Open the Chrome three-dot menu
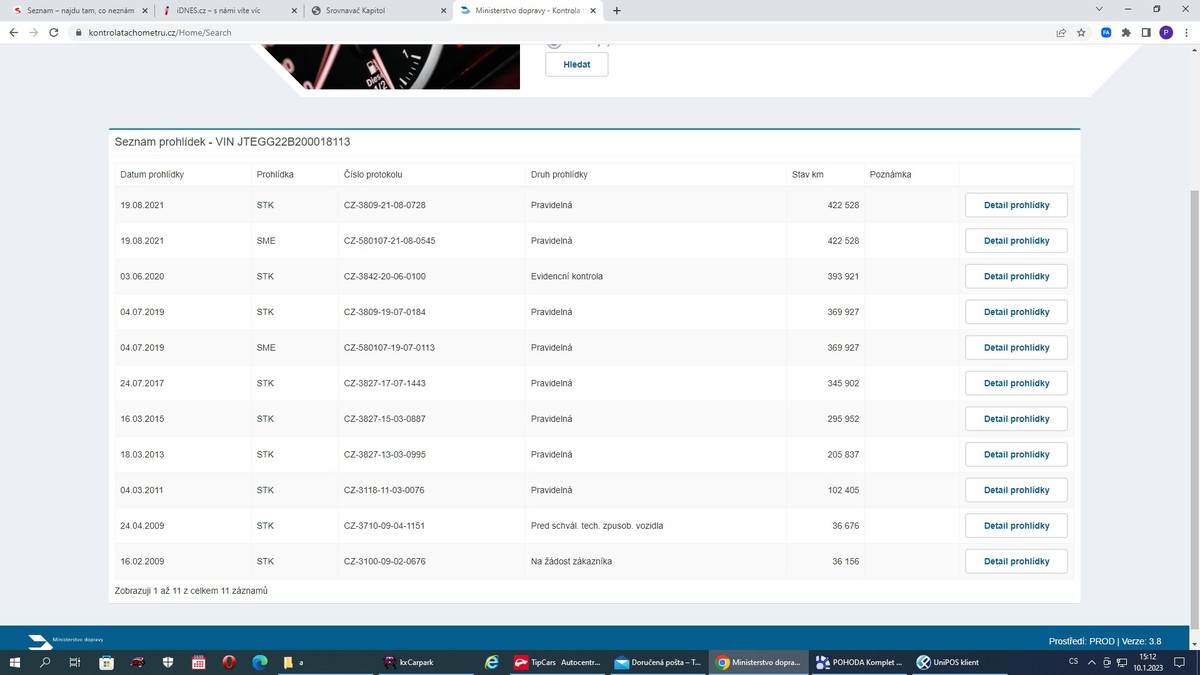This screenshot has width=1200, height=675. (1186, 32)
